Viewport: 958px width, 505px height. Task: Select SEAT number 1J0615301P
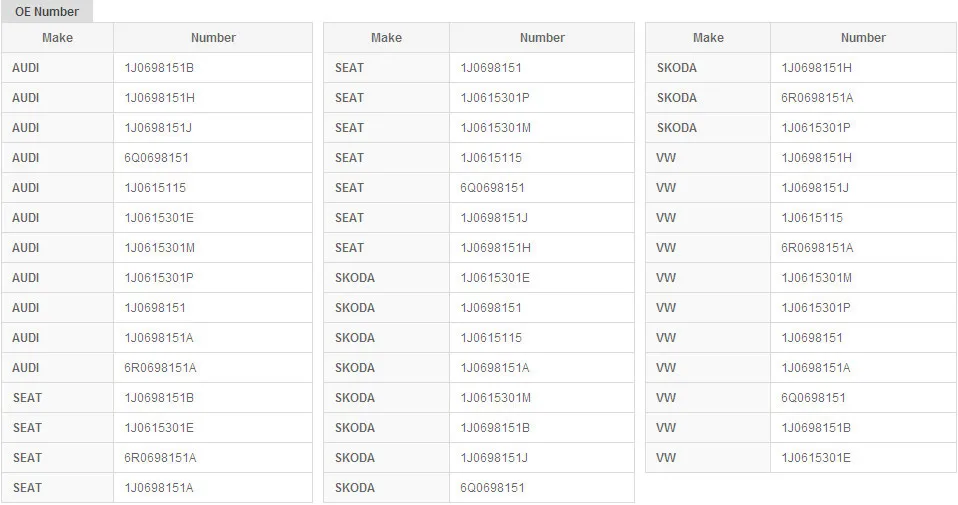coord(495,98)
